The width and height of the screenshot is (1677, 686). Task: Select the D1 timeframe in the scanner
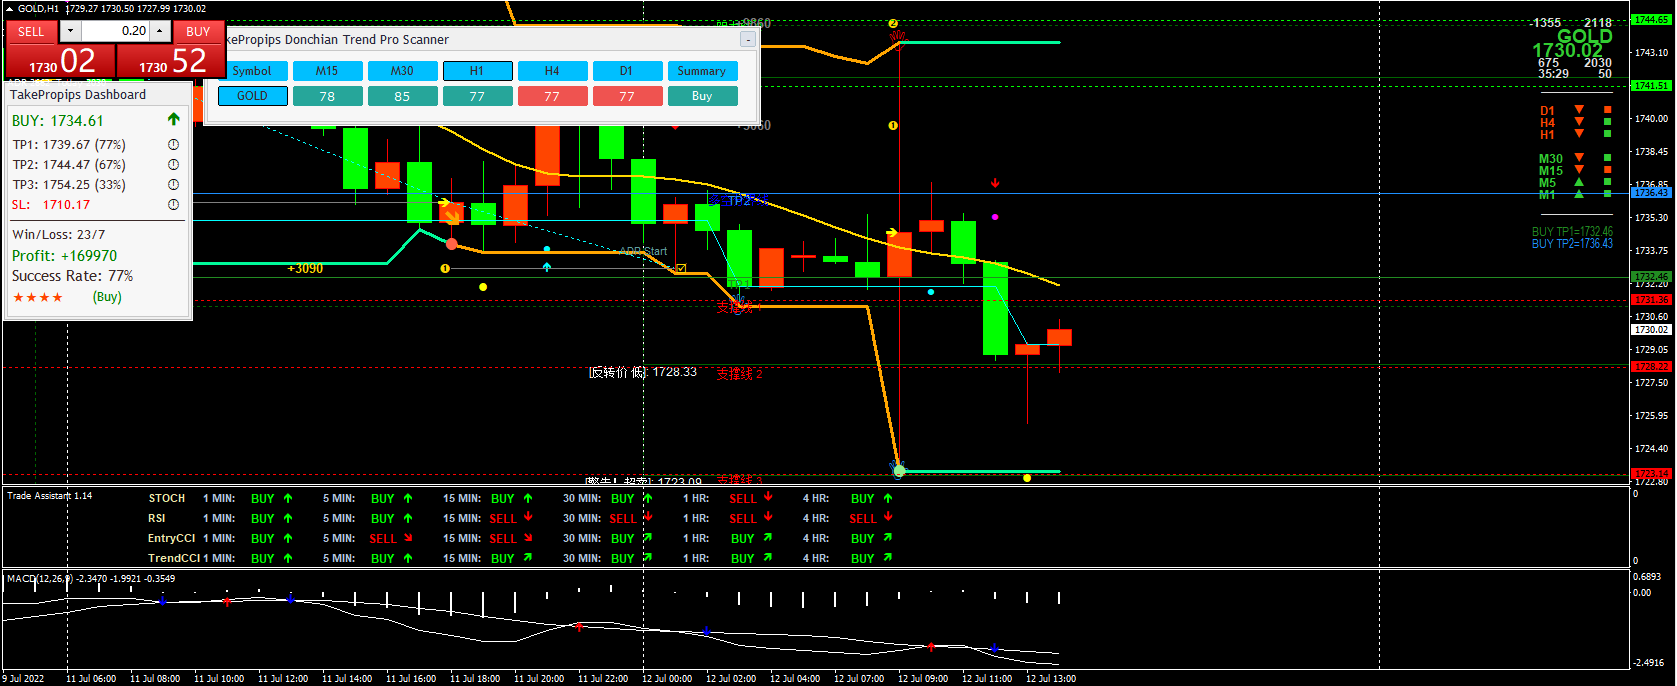[627, 71]
